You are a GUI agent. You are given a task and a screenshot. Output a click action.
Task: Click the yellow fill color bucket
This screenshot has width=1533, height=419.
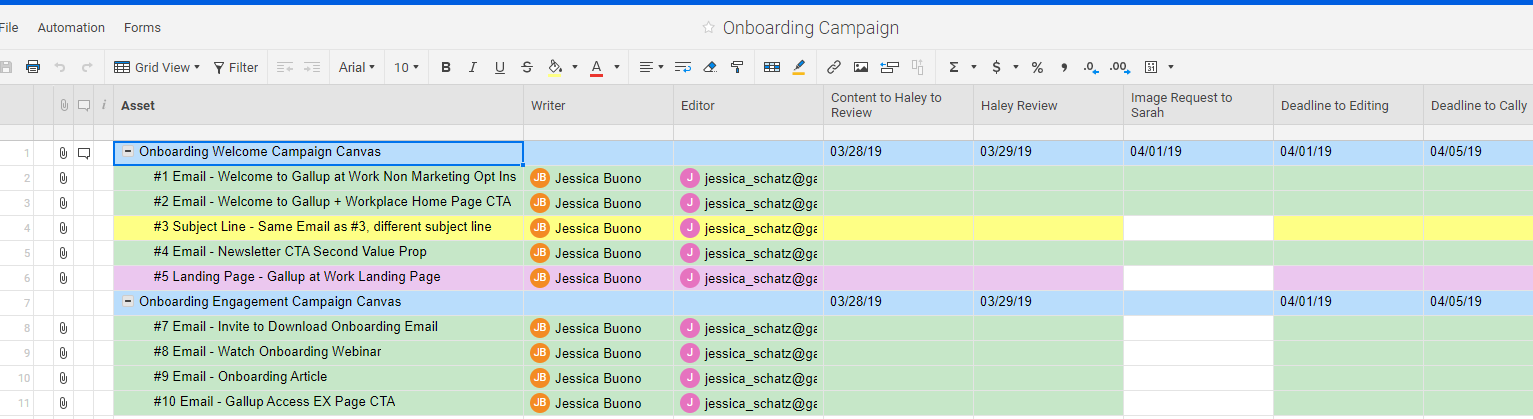pyautogui.click(x=555, y=67)
